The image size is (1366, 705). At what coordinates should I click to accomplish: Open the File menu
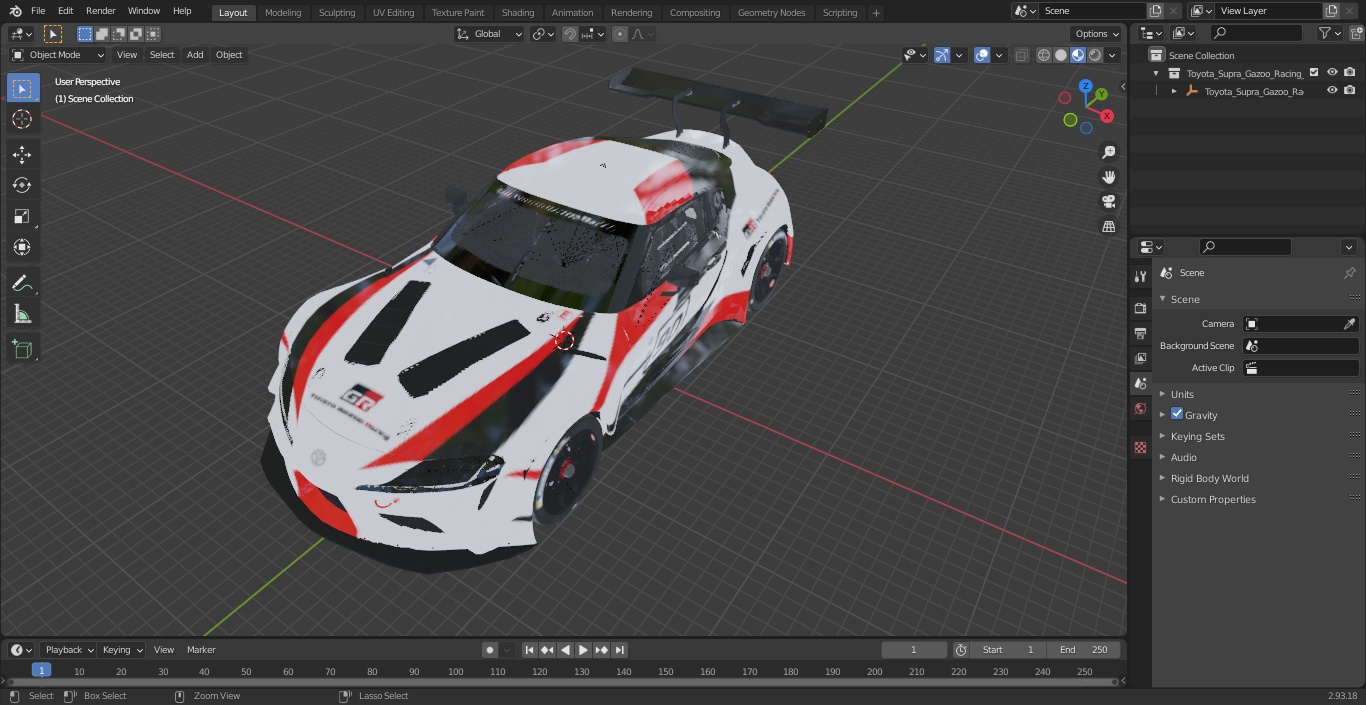(x=38, y=11)
